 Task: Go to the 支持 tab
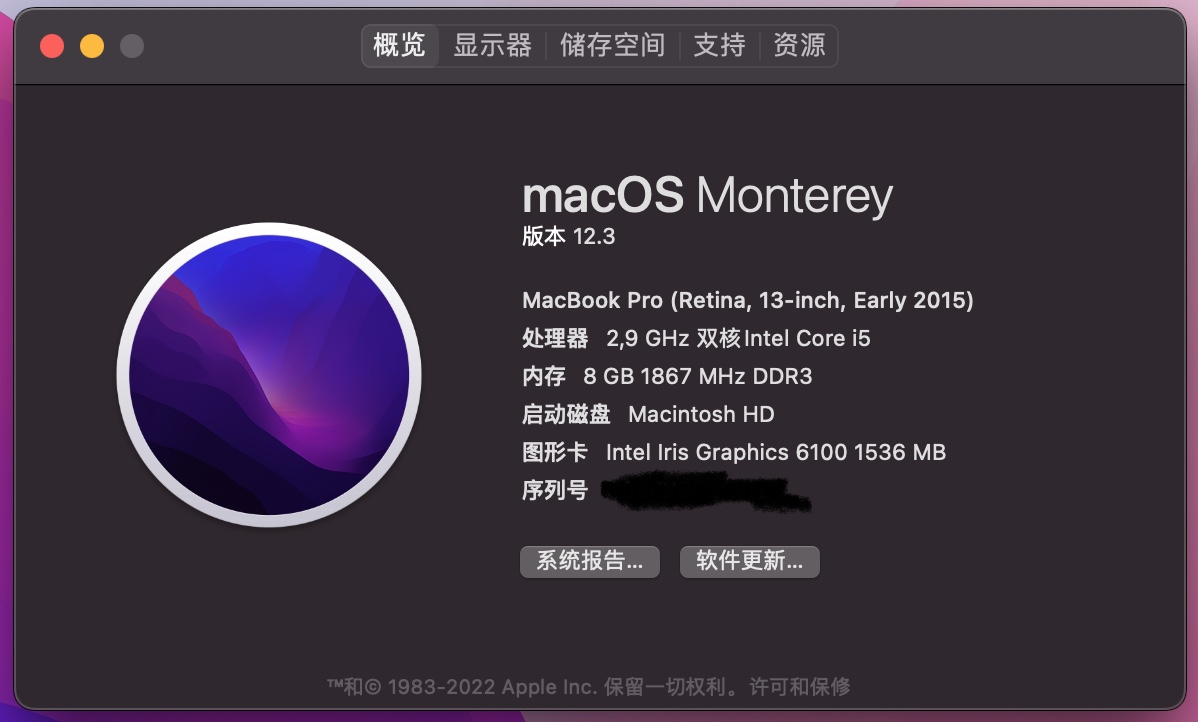(x=719, y=46)
